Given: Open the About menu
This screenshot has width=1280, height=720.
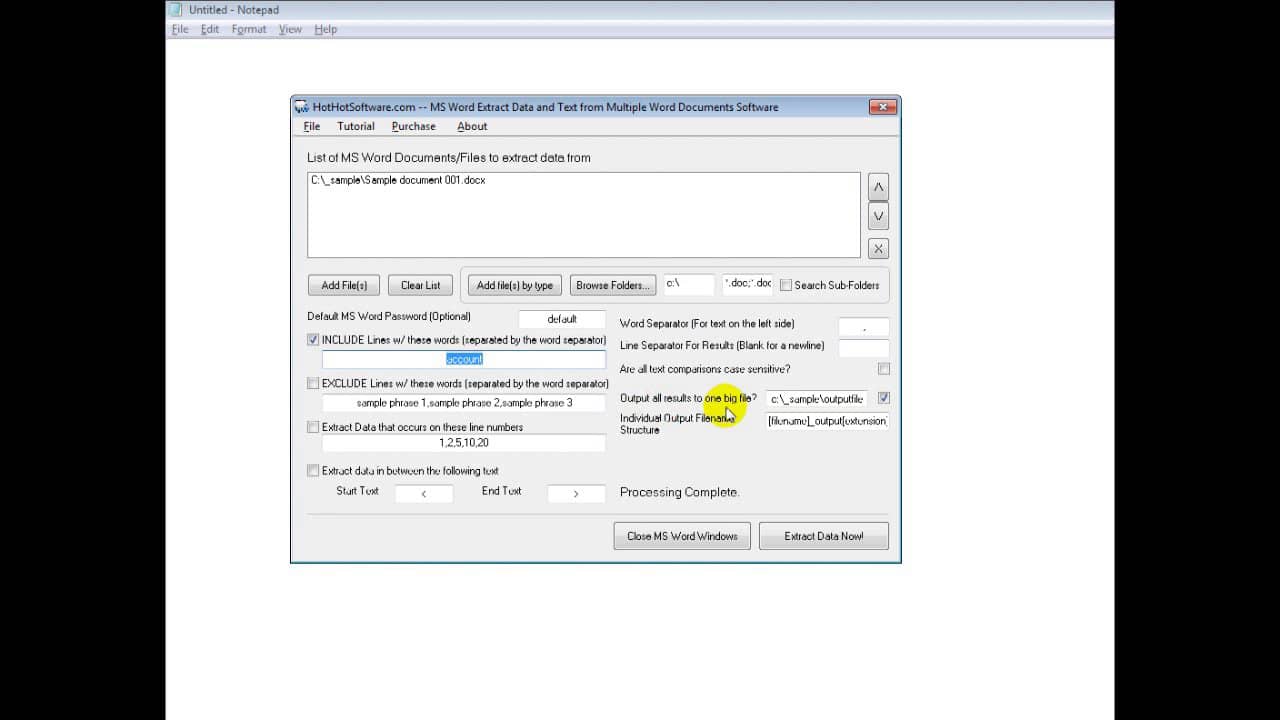Looking at the screenshot, I should click(472, 126).
